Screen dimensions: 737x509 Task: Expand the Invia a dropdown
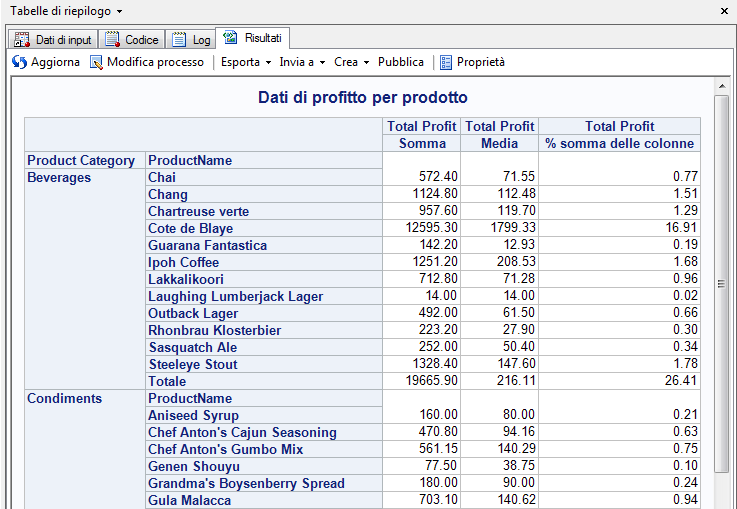302,62
